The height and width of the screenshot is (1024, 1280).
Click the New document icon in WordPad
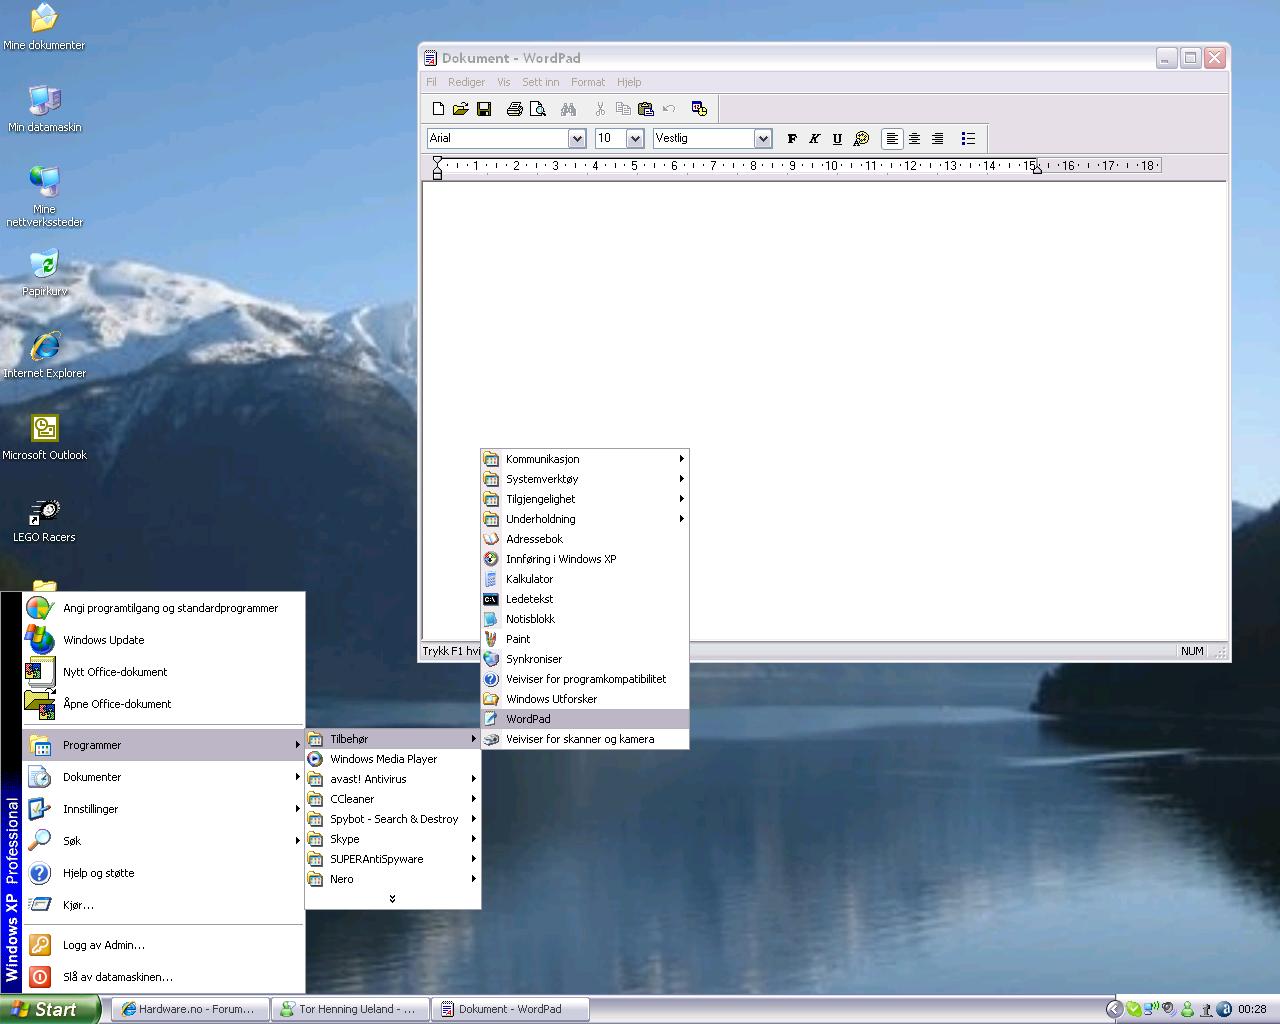point(438,109)
